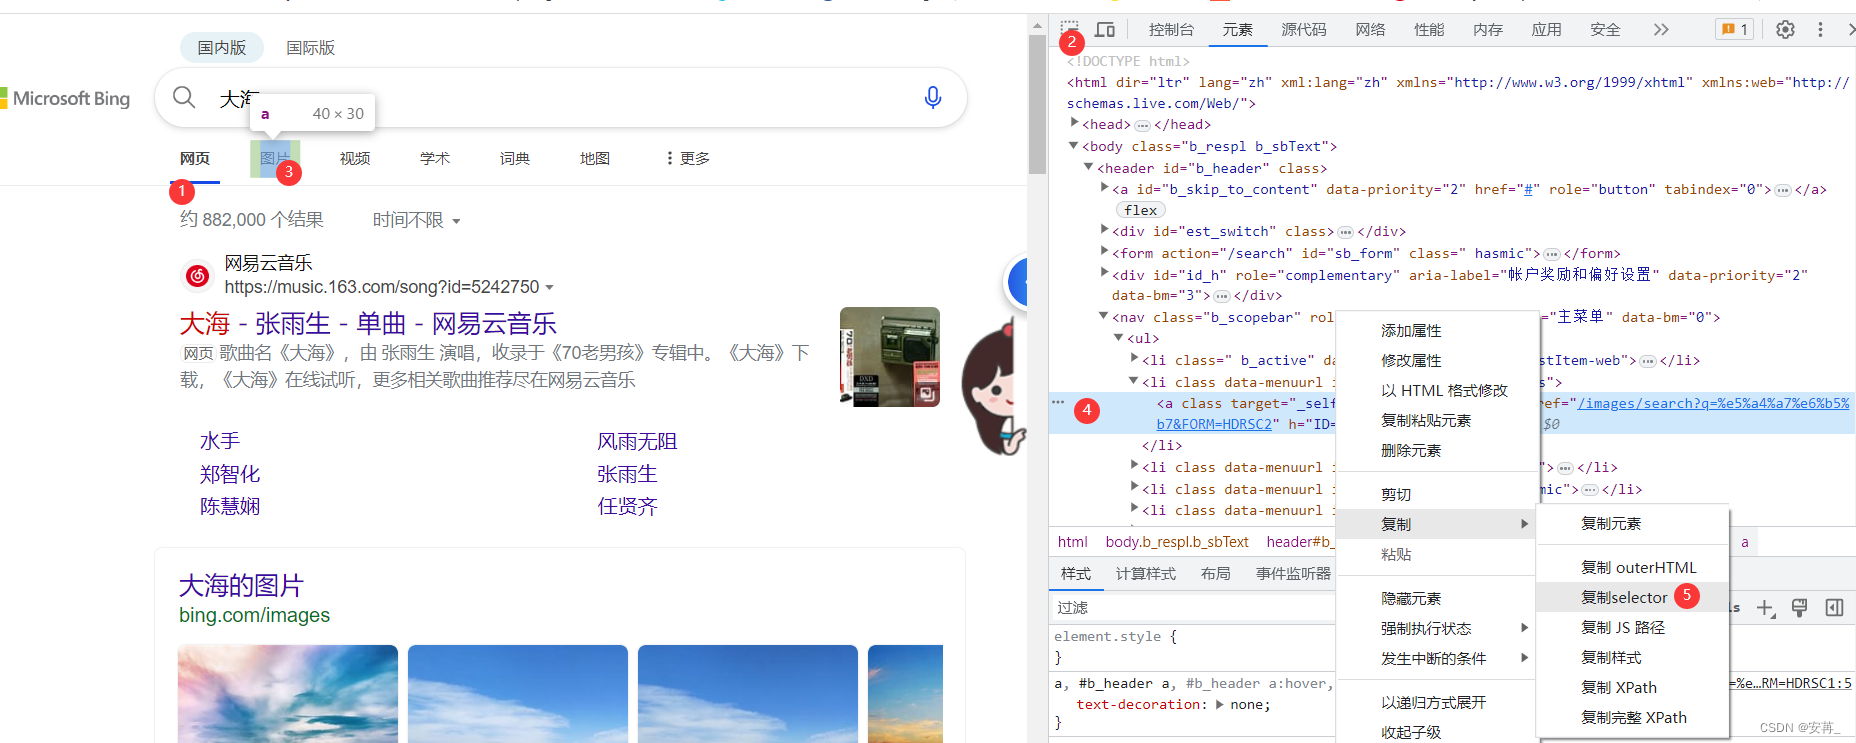Click the styles 过滤 filter field
Image resolution: width=1856 pixels, height=743 pixels.
pos(1193,607)
